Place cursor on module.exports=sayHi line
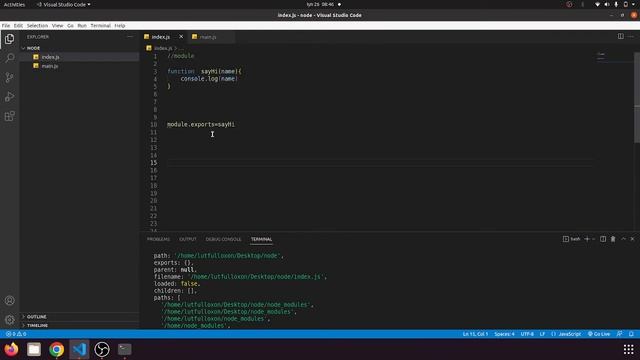 tap(201, 124)
